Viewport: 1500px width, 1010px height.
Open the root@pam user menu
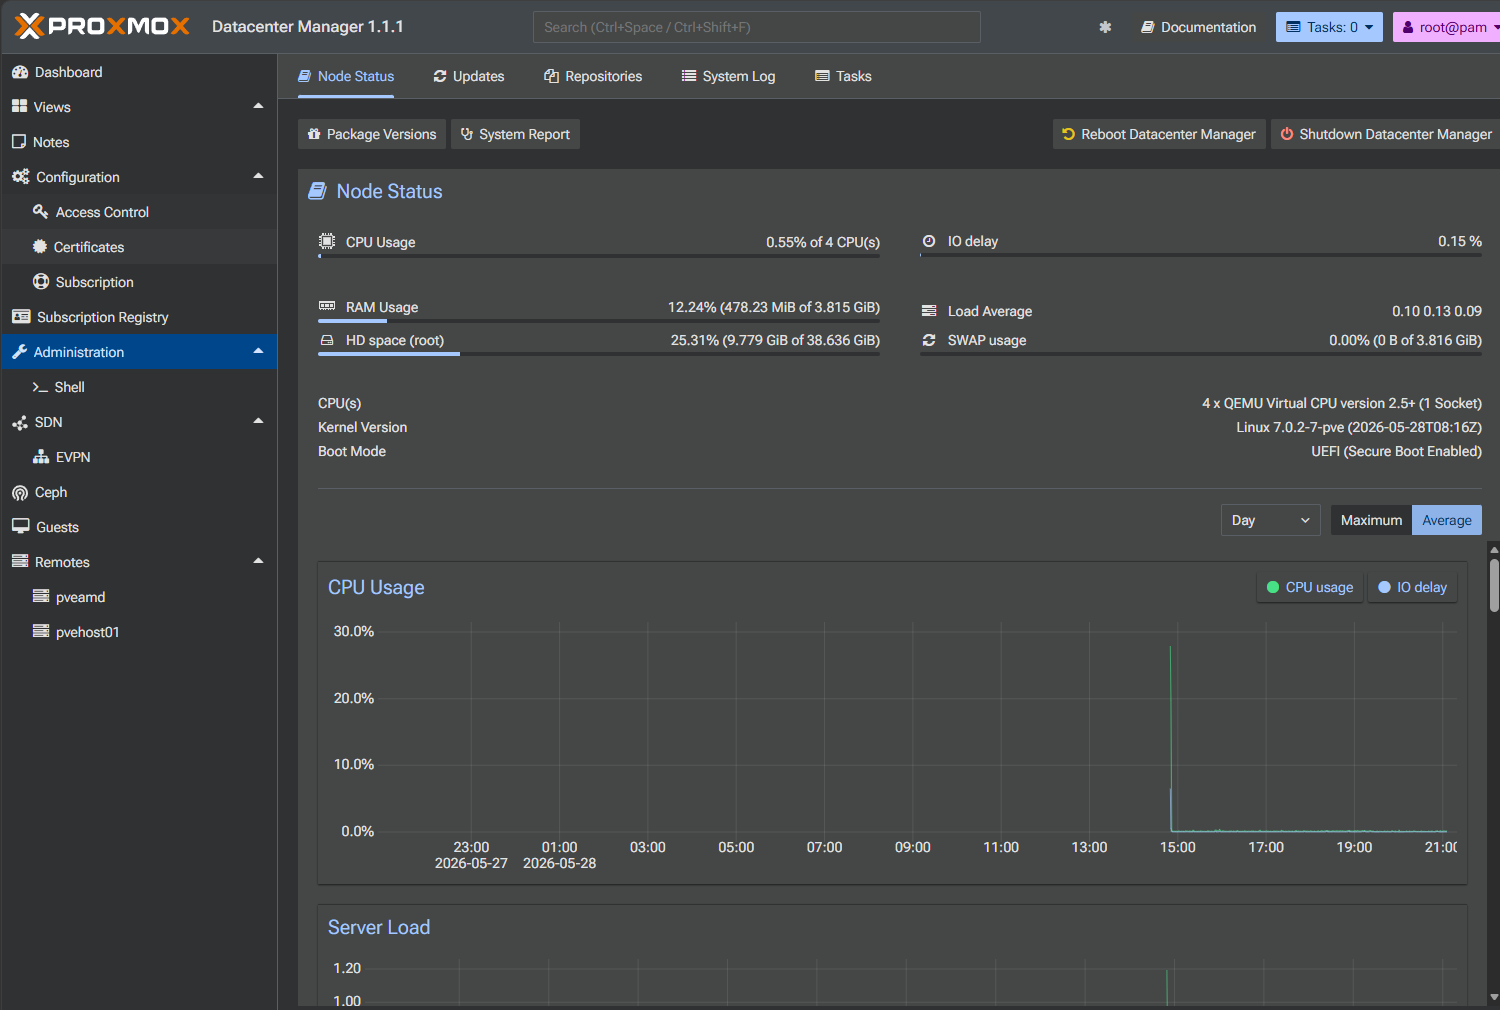pyautogui.click(x=1447, y=27)
